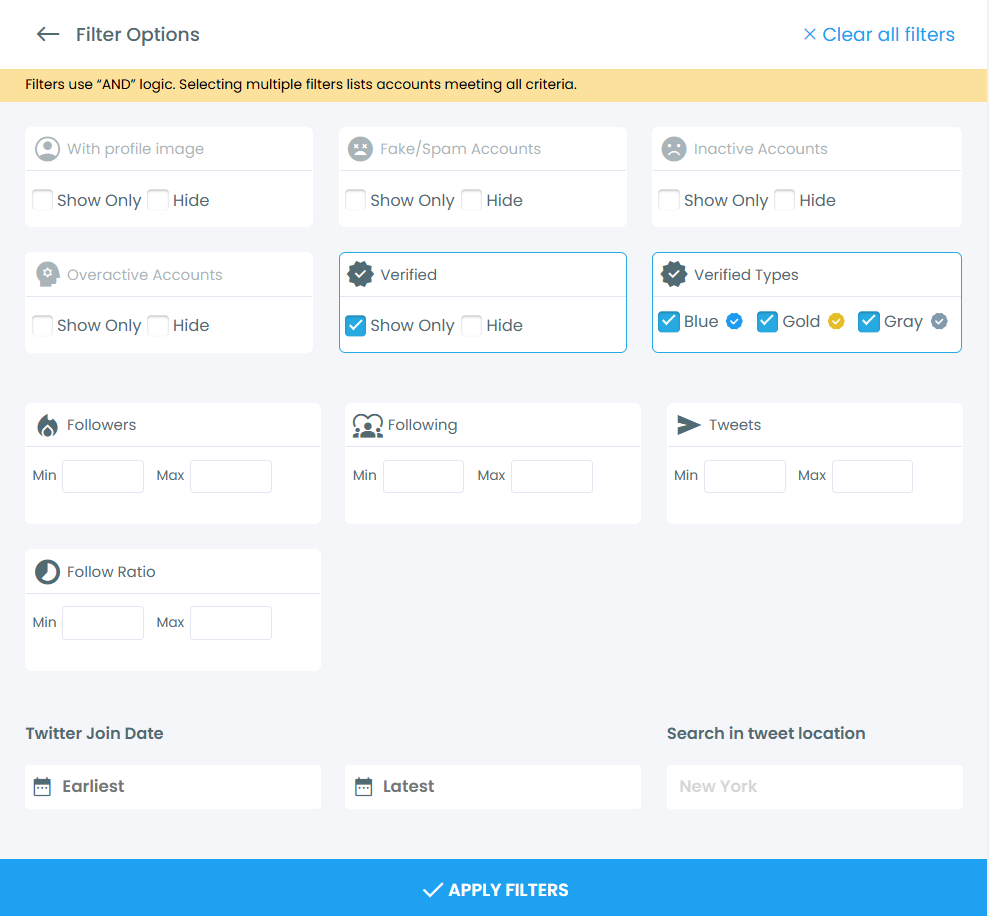Check Show Only for With profile image
The image size is (989, 916).
[x=42, y=200]
